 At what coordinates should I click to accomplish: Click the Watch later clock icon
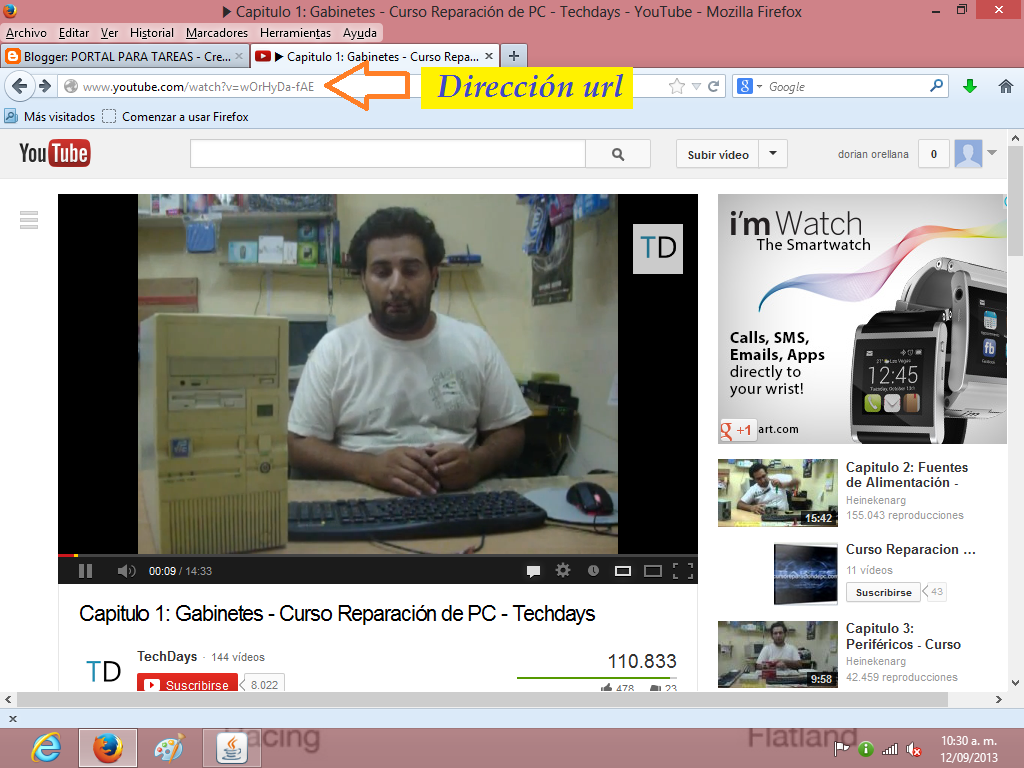(x=593, y=571)
